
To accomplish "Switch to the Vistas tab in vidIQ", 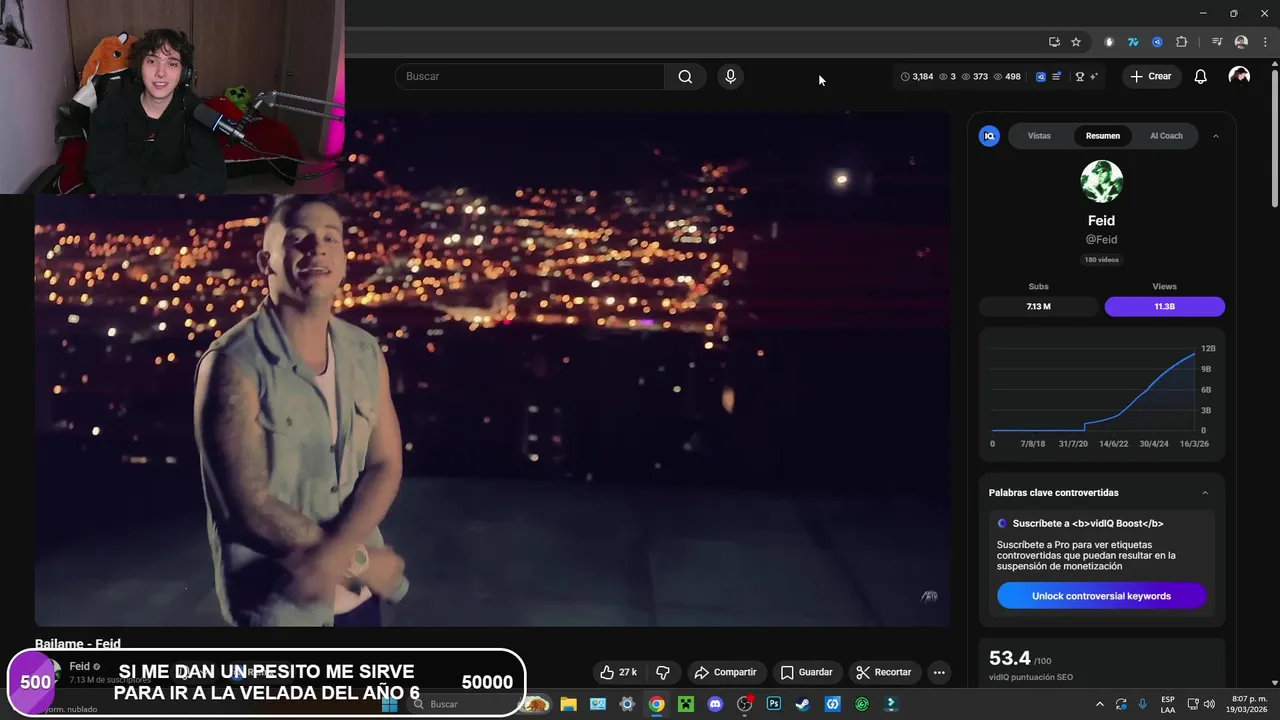I will coord(1039,136).
